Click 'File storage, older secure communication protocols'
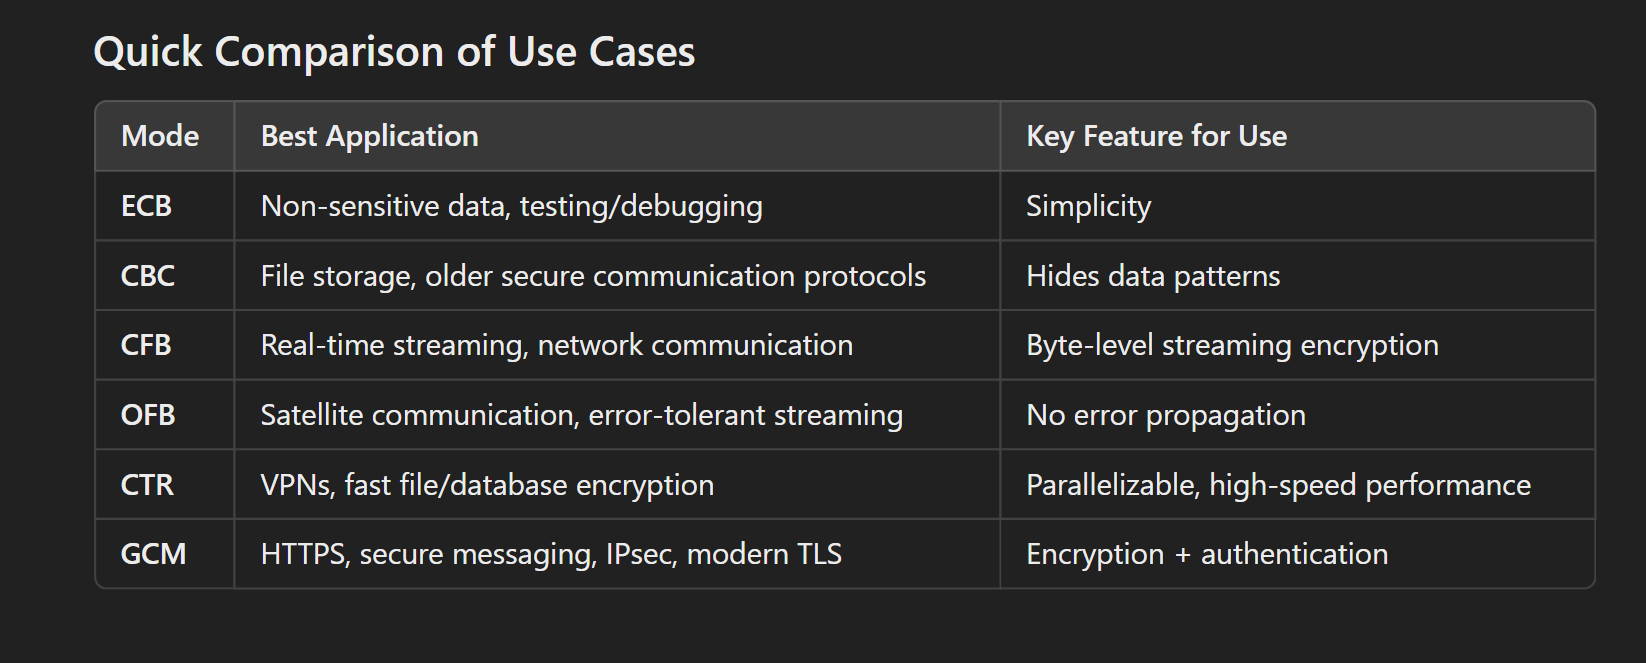Screen dimensions: 1646x663 pos(593,277)
